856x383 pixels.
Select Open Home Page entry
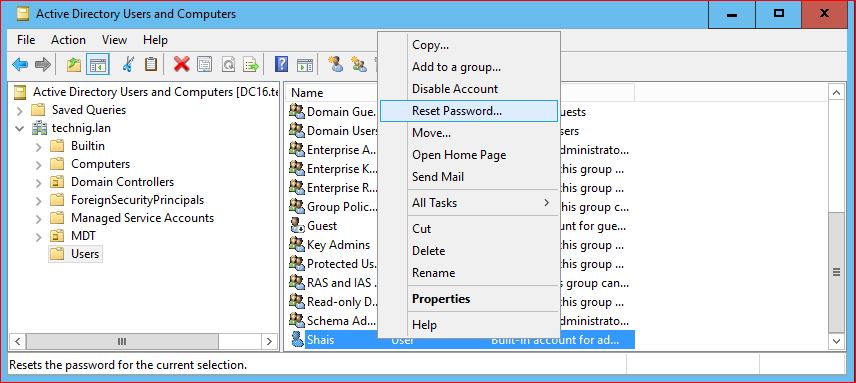coord(469,154)
